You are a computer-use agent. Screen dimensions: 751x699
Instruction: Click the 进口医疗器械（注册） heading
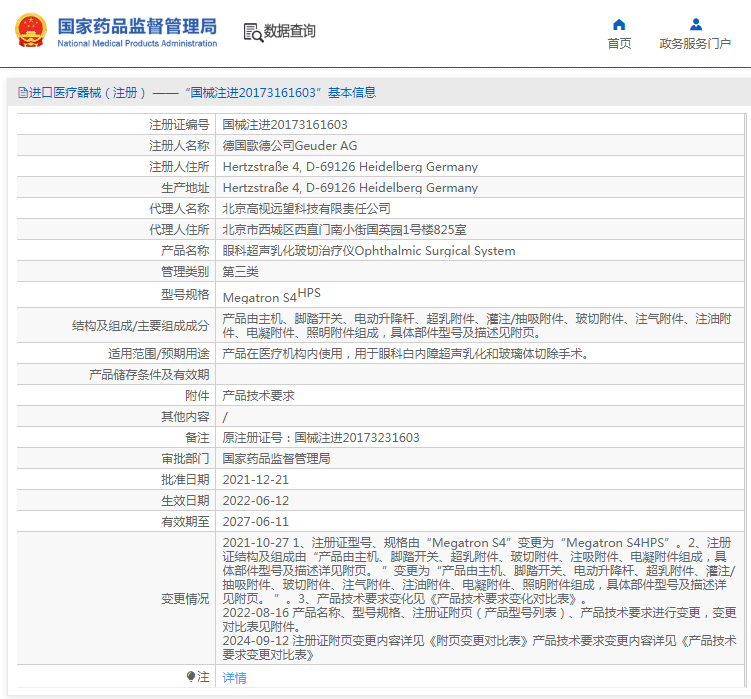[88, 92]
